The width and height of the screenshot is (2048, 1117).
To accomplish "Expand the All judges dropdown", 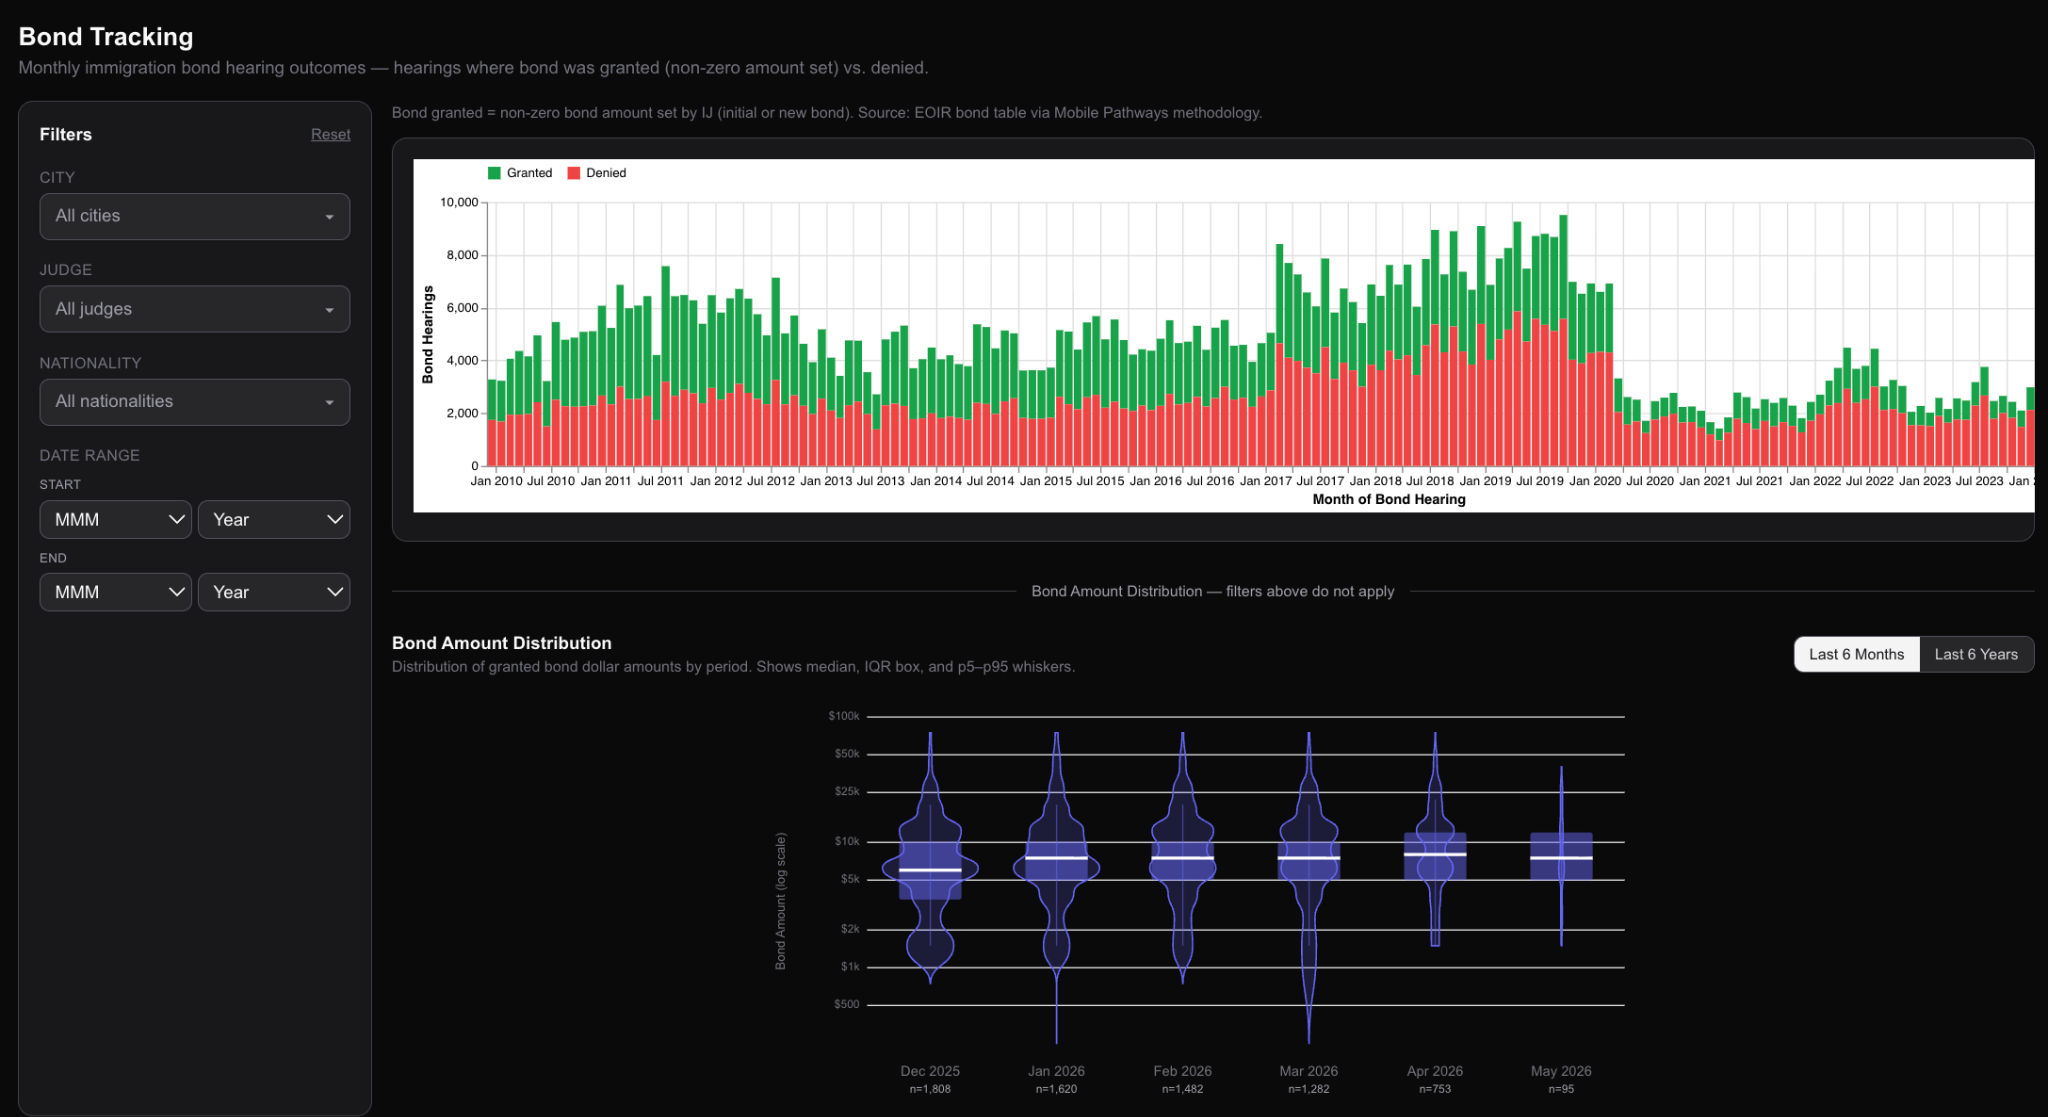I will 194,309.
